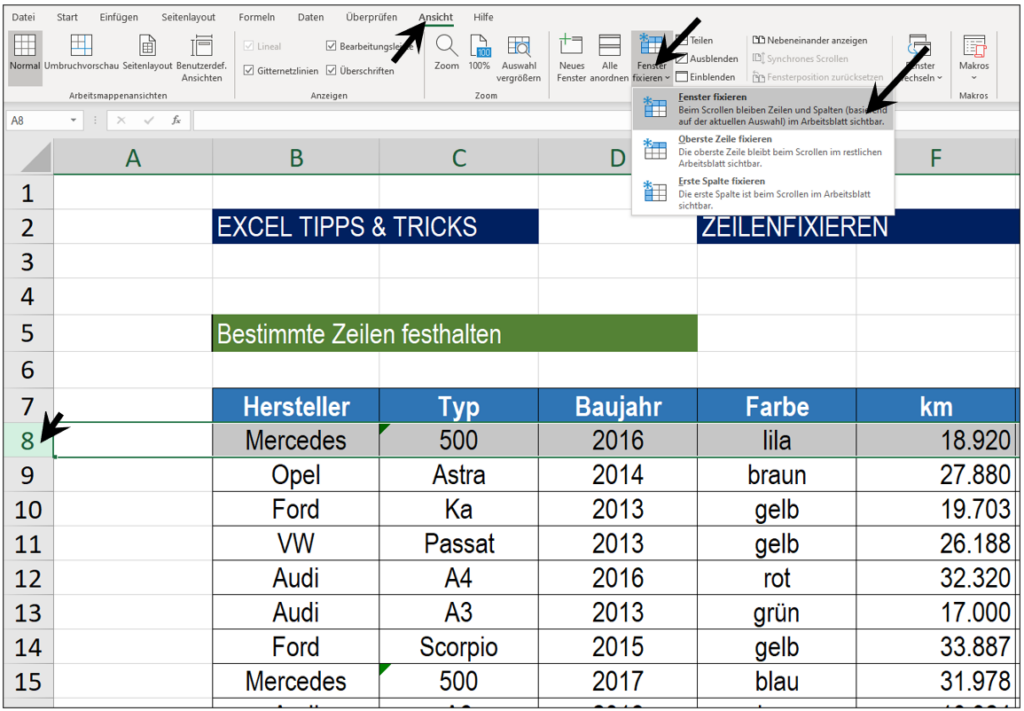Choose Oberste Zeile fixieren
Screen dimensions: 1024x711
(762, 151)
